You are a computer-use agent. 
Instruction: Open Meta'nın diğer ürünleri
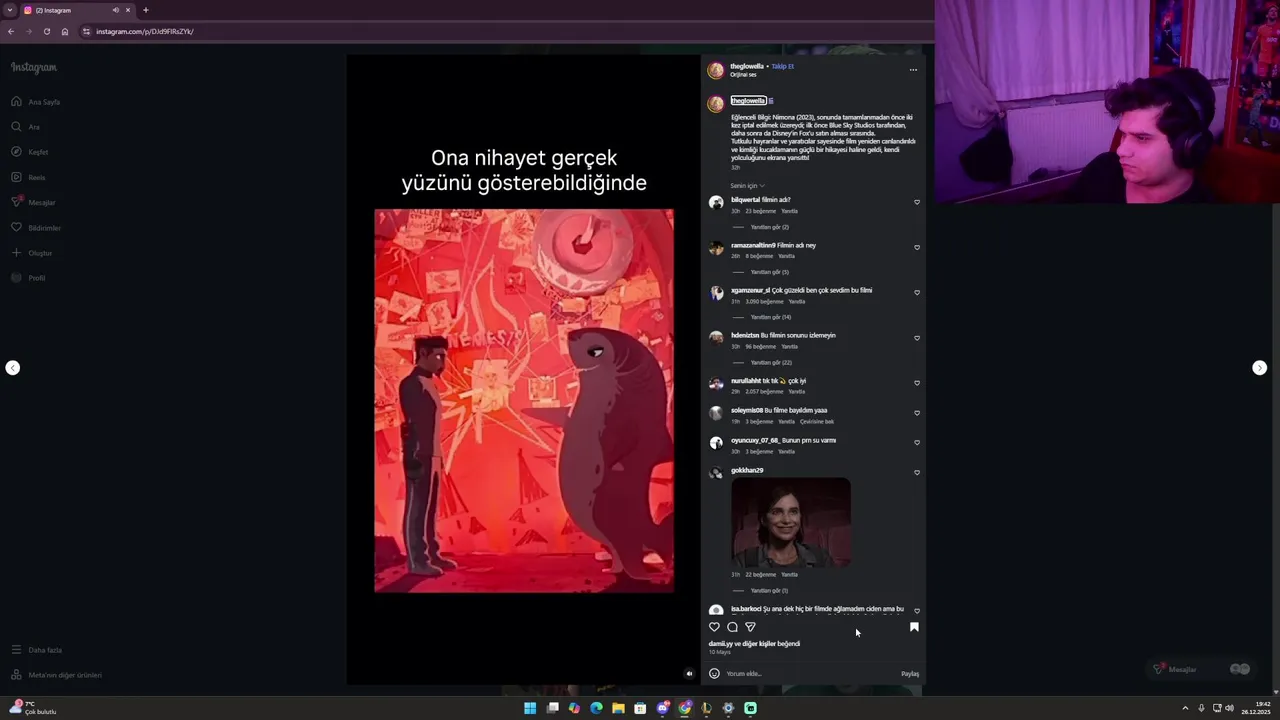56,675
